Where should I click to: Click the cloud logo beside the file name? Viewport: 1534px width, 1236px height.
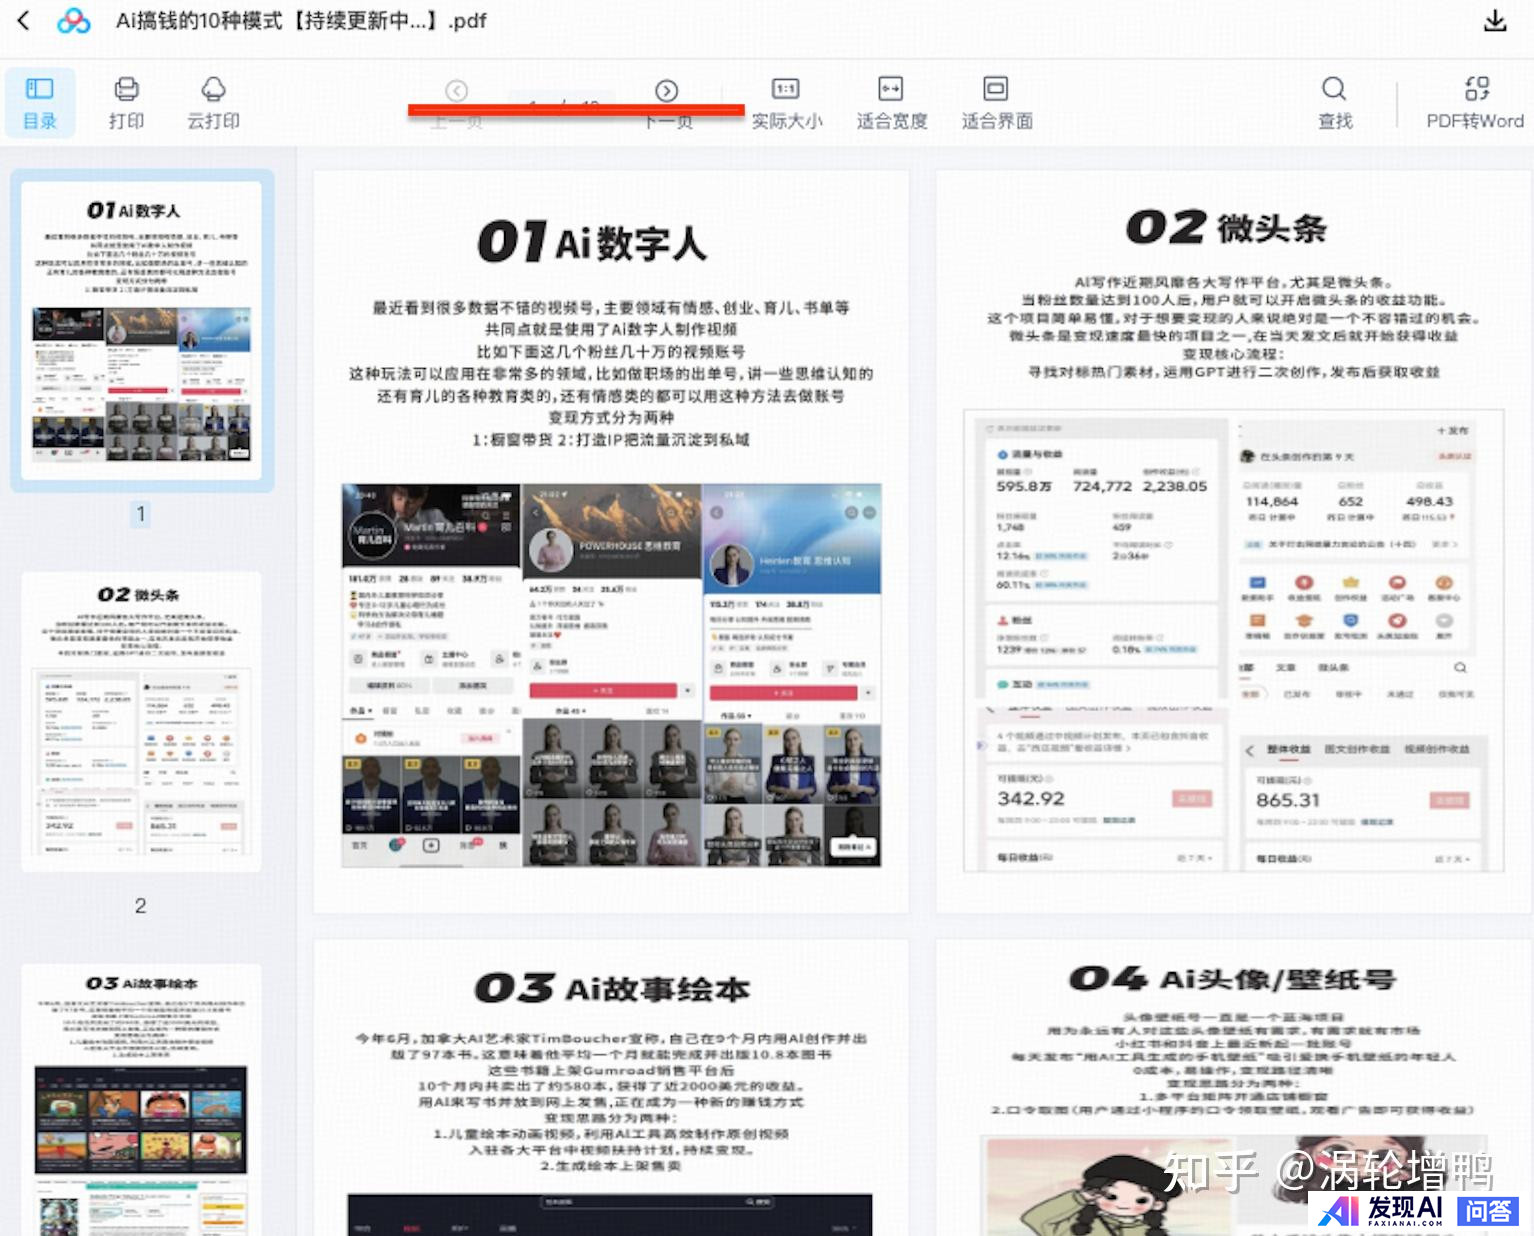click(x=73, y=21)
